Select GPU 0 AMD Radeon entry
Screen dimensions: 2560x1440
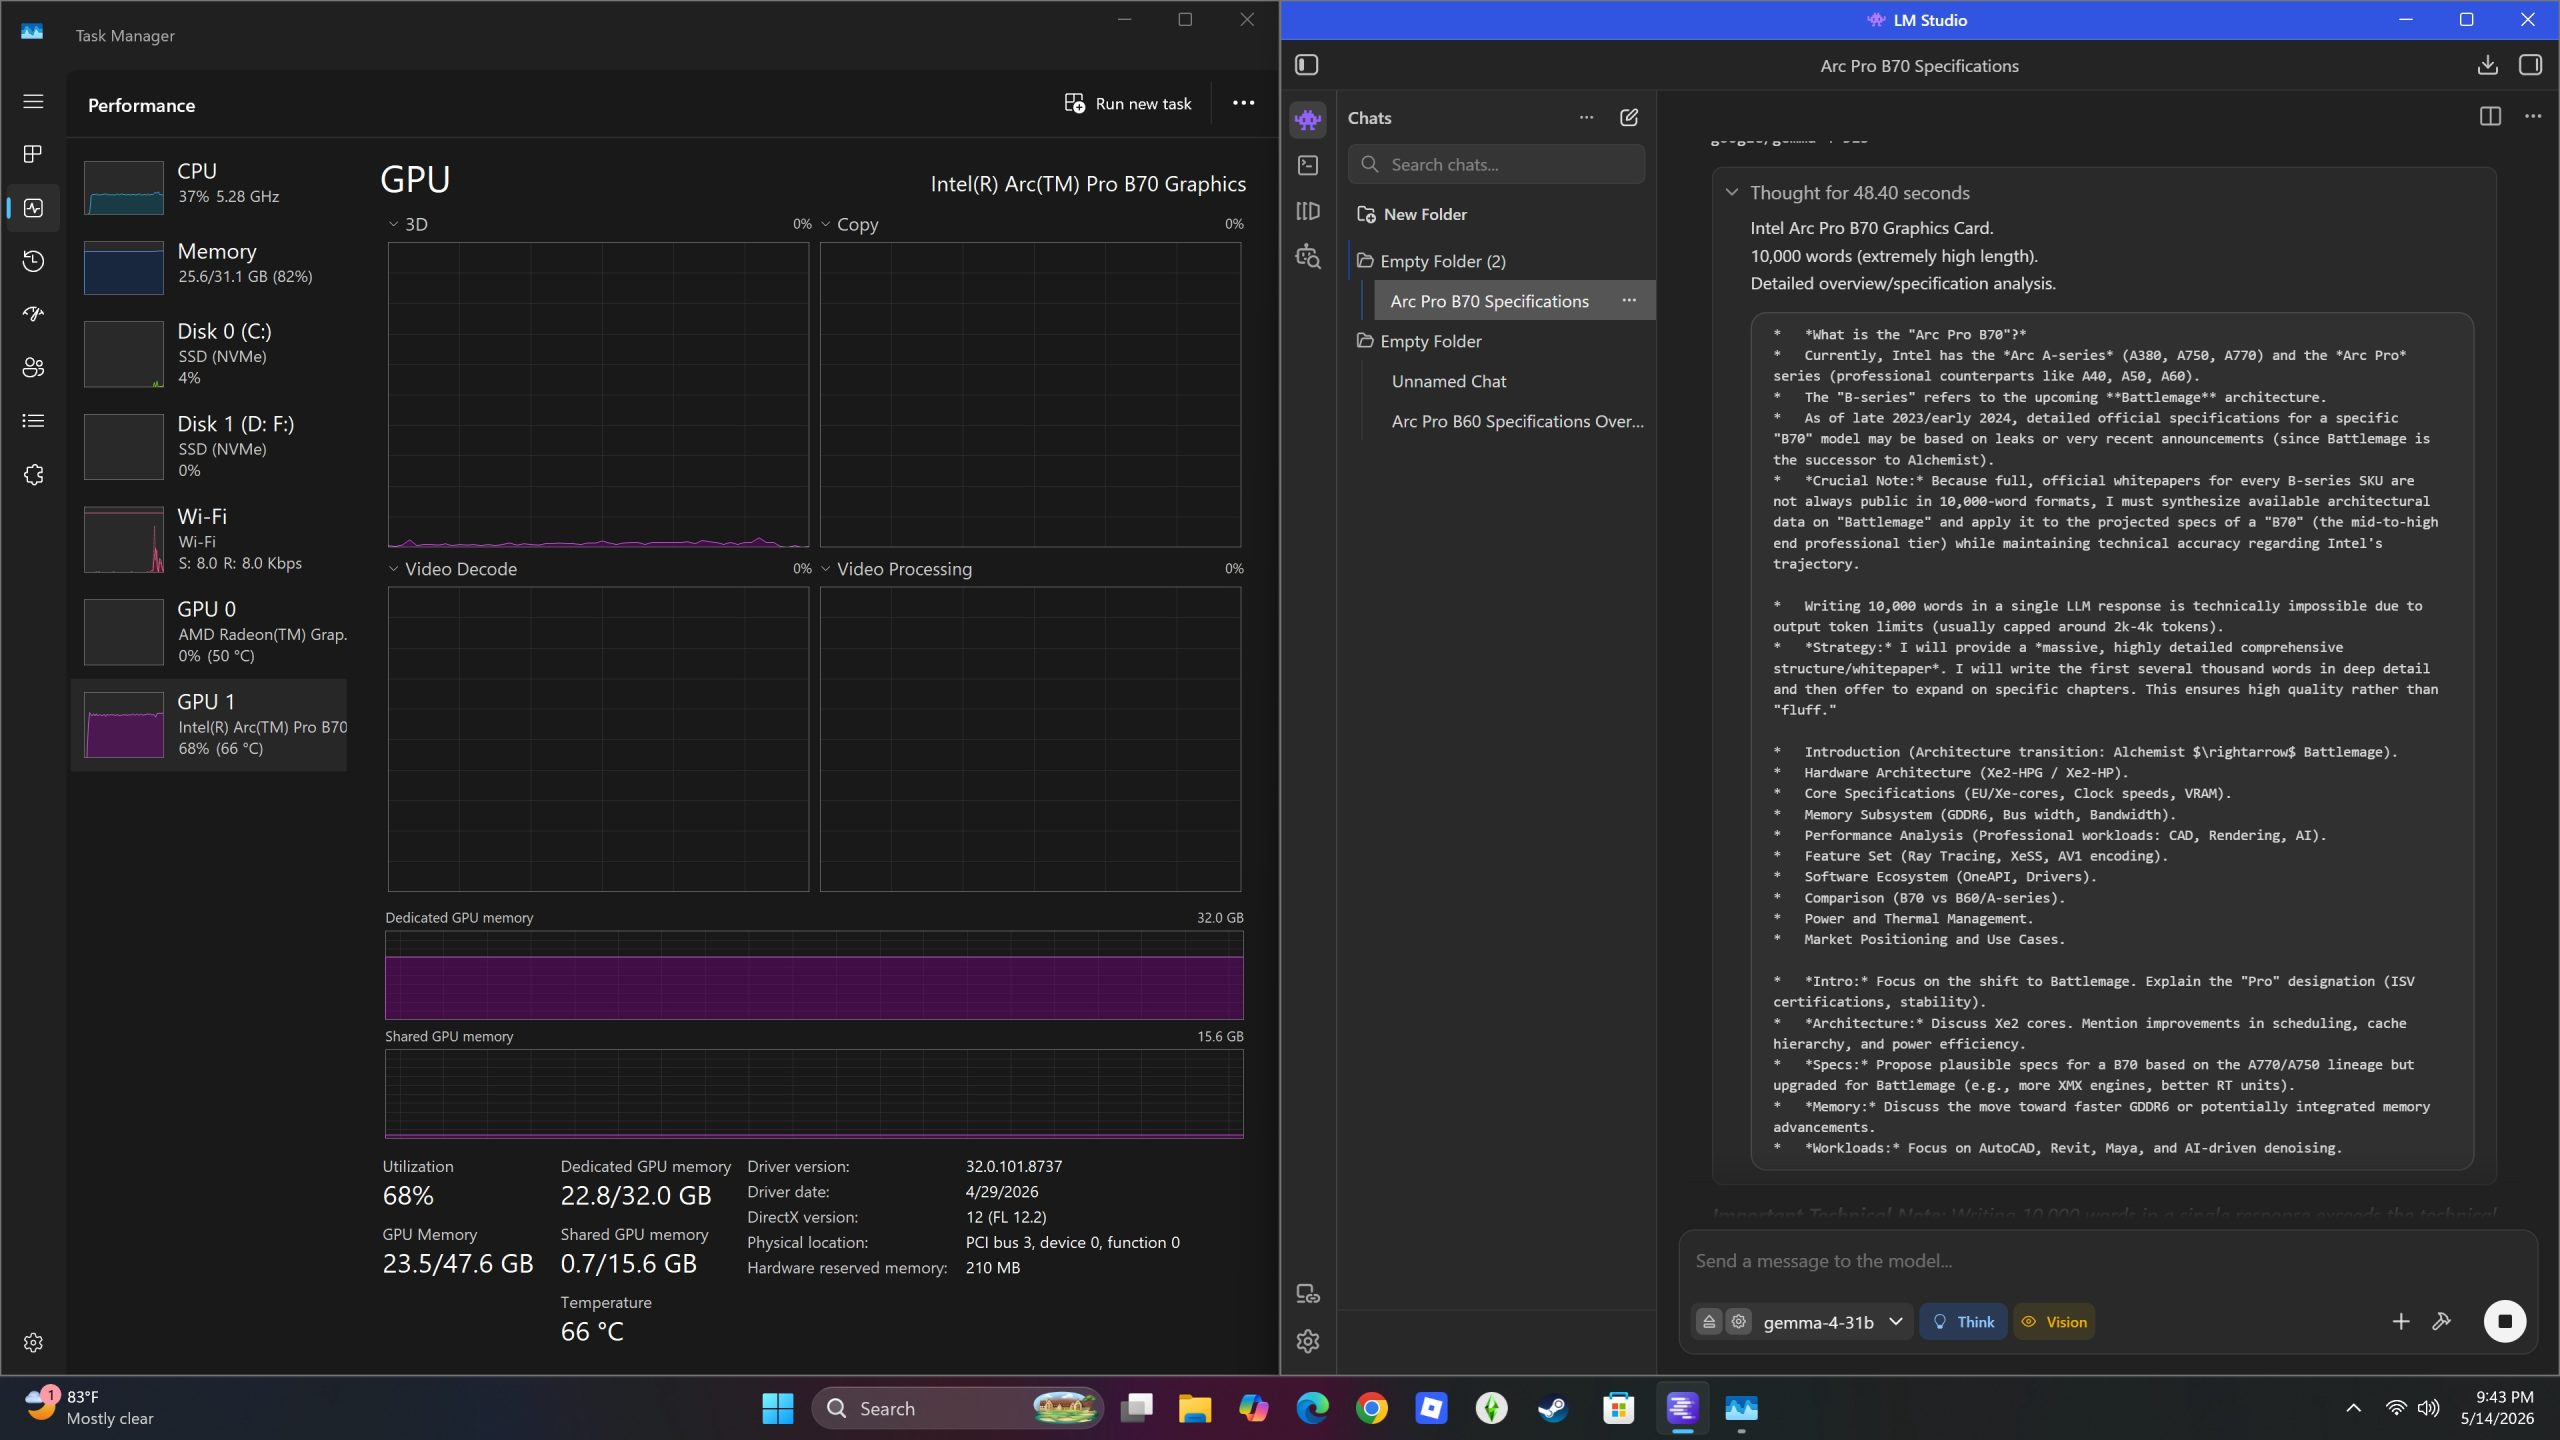209,632
